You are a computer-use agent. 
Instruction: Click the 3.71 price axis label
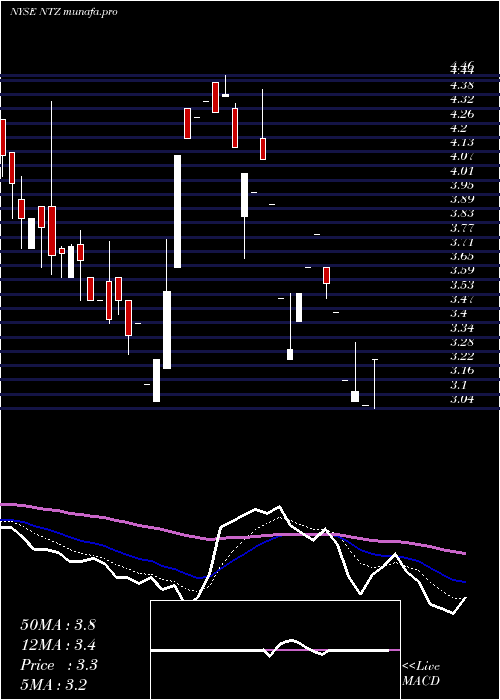click(462, 243)
